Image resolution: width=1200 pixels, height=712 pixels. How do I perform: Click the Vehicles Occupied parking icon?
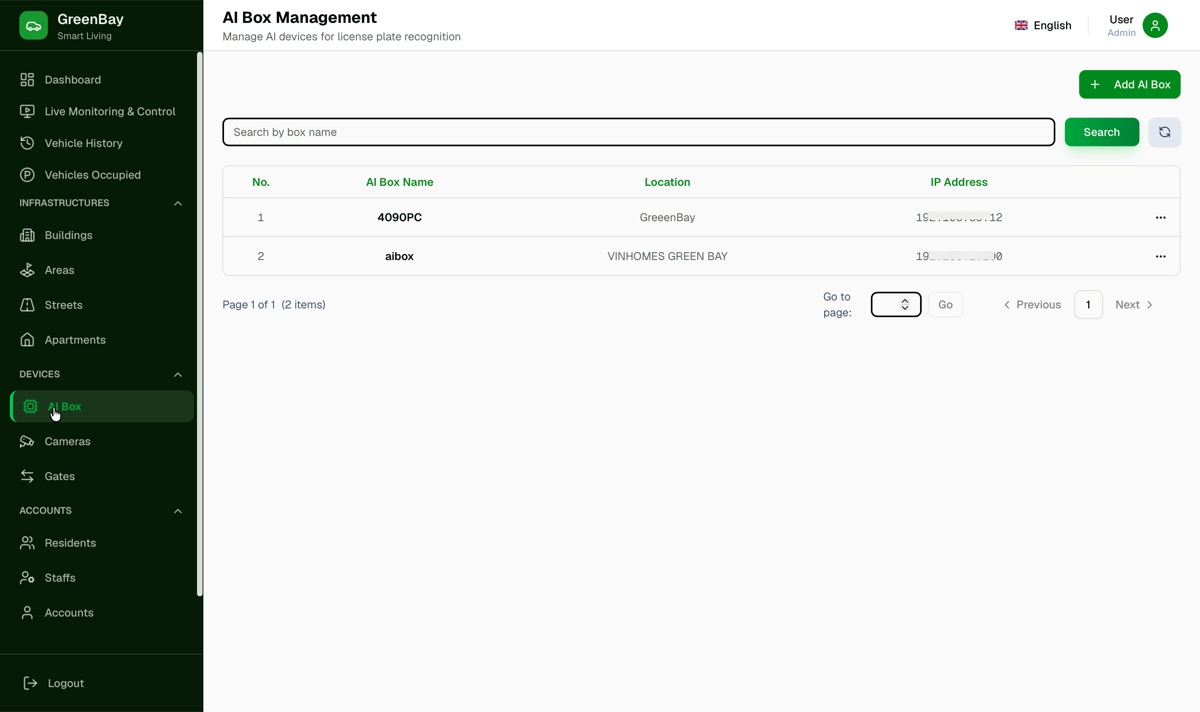(27, 175)
